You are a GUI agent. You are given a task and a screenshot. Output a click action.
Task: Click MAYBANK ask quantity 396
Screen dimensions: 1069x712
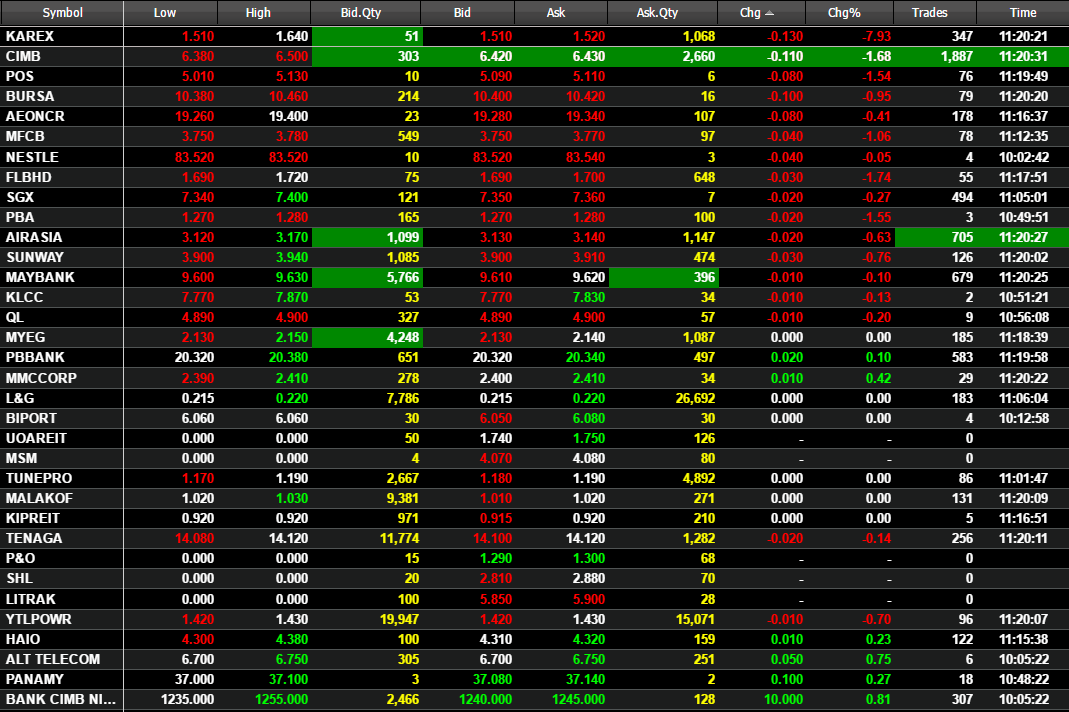[x=704, y=277]
